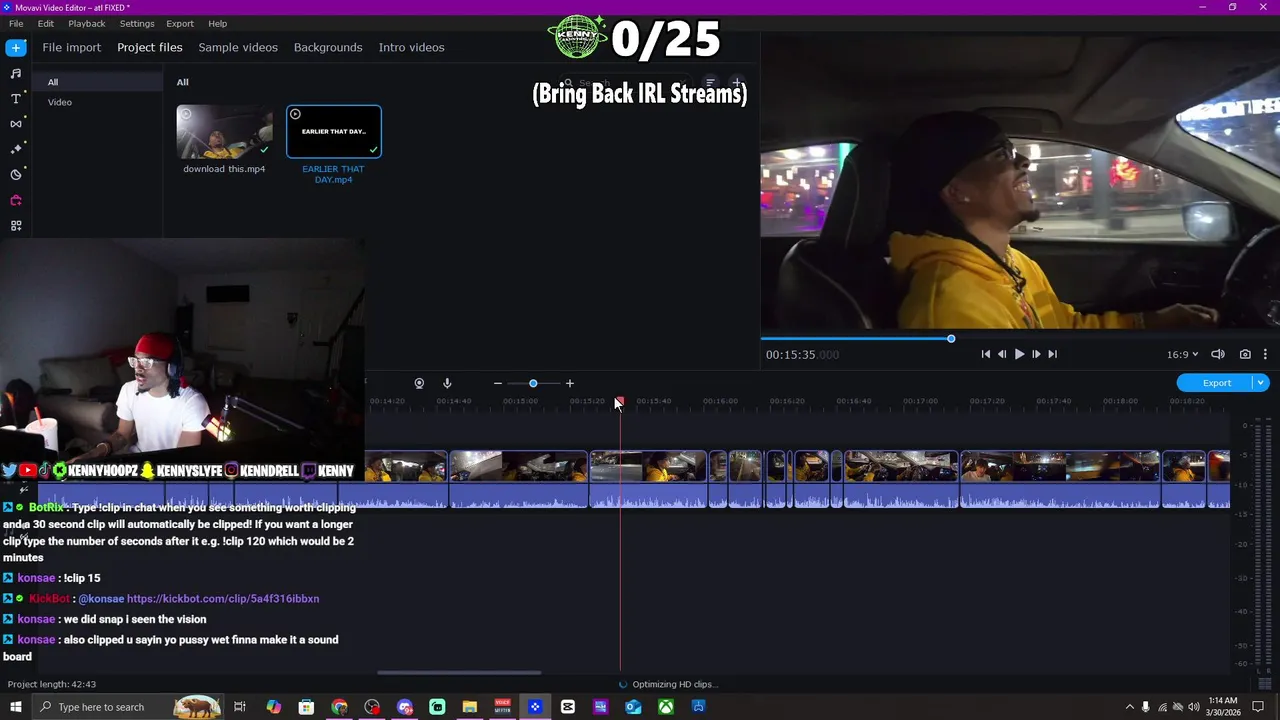Open the blue plus import media tab

[x=16, y=47]
